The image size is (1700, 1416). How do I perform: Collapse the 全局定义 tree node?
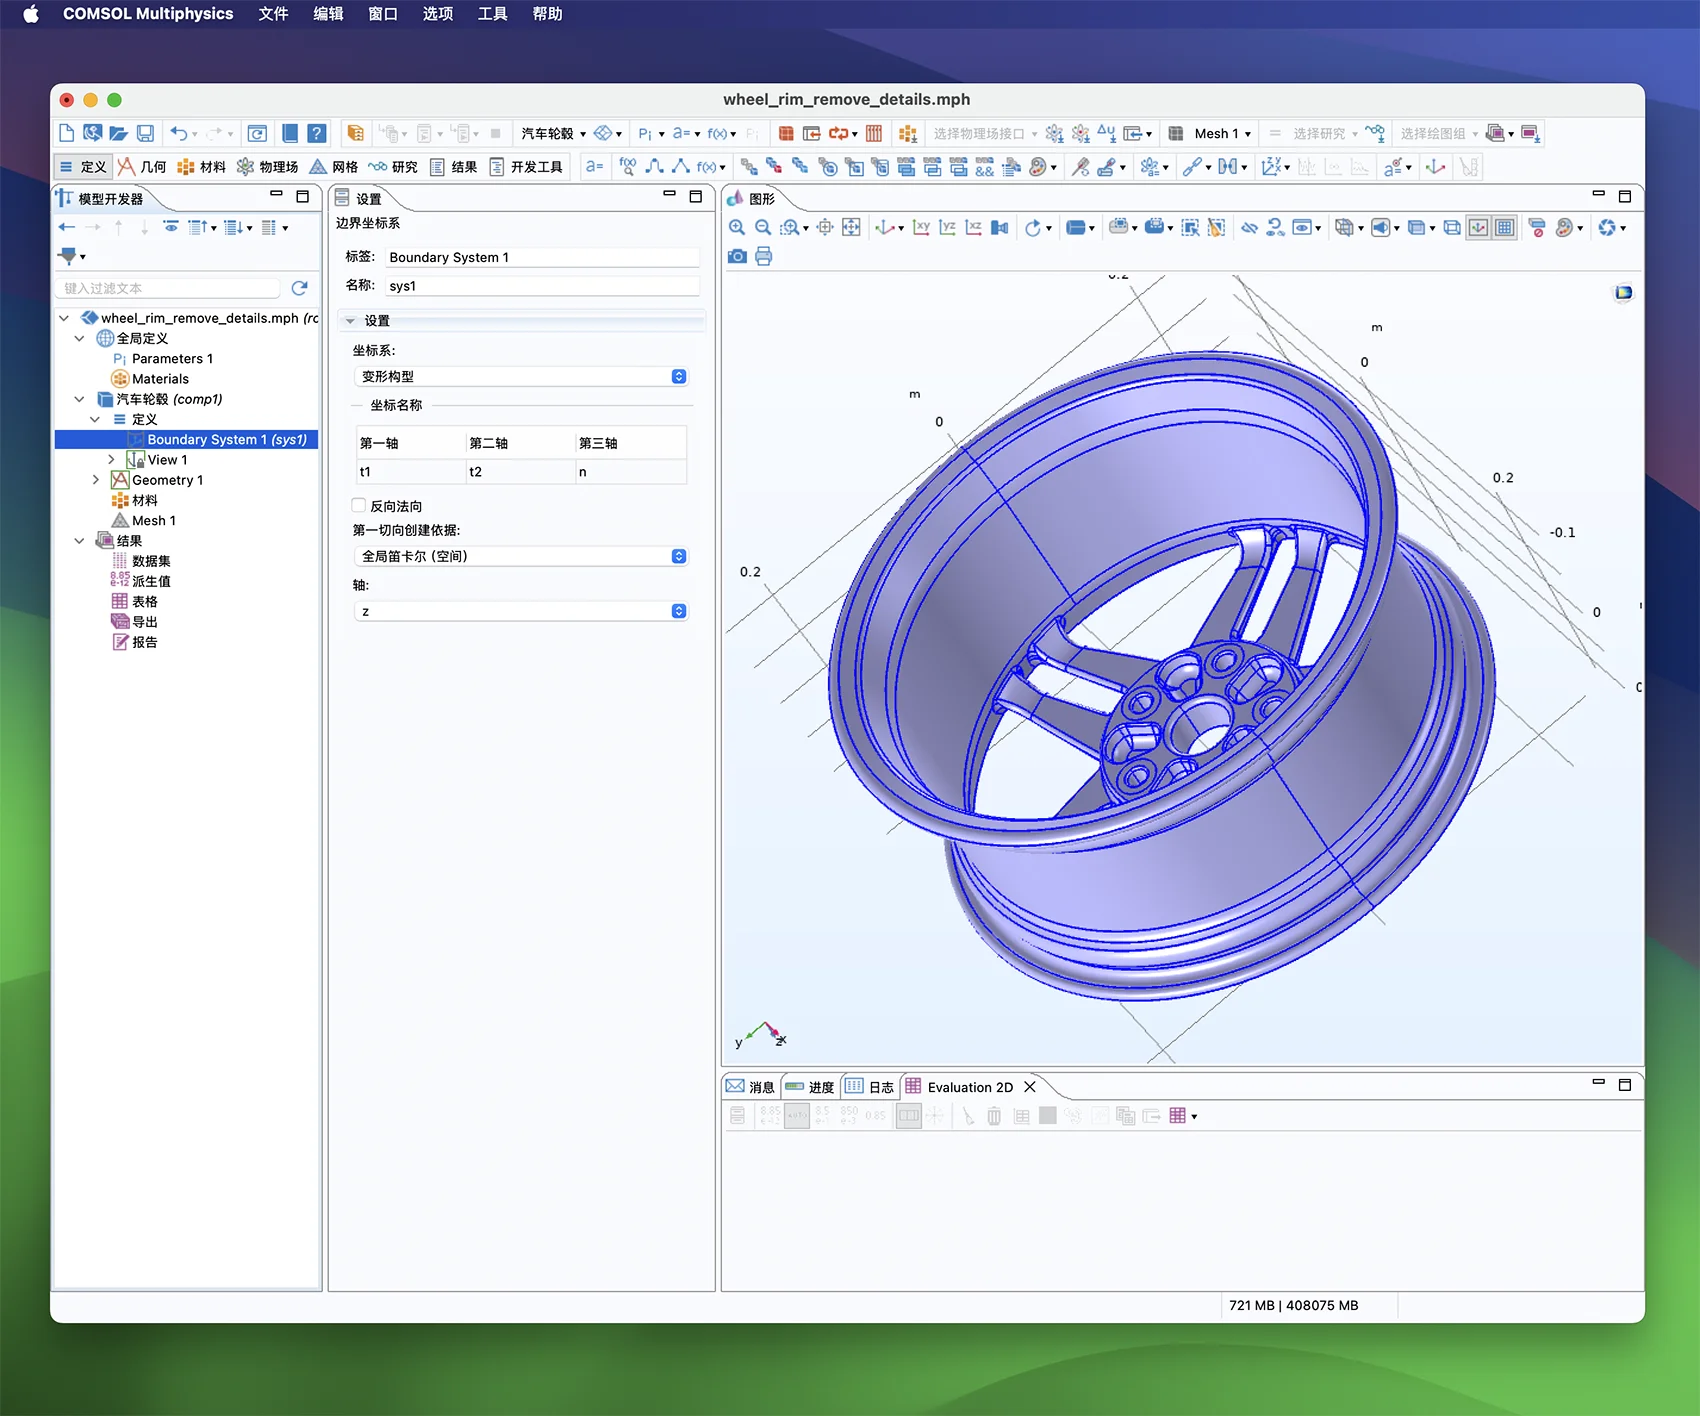coord(80,338)
